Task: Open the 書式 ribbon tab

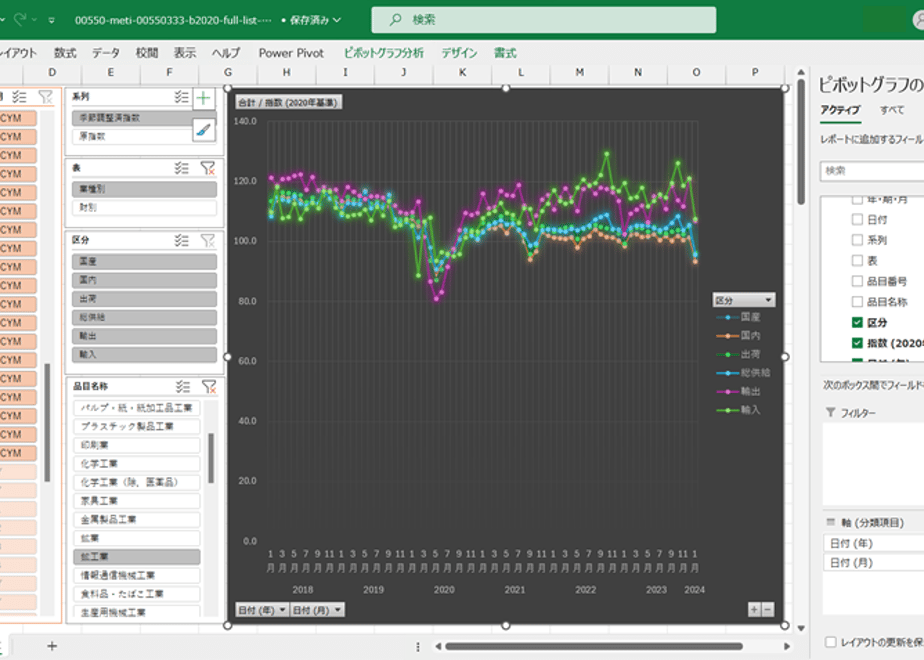Action: [505, 53]
